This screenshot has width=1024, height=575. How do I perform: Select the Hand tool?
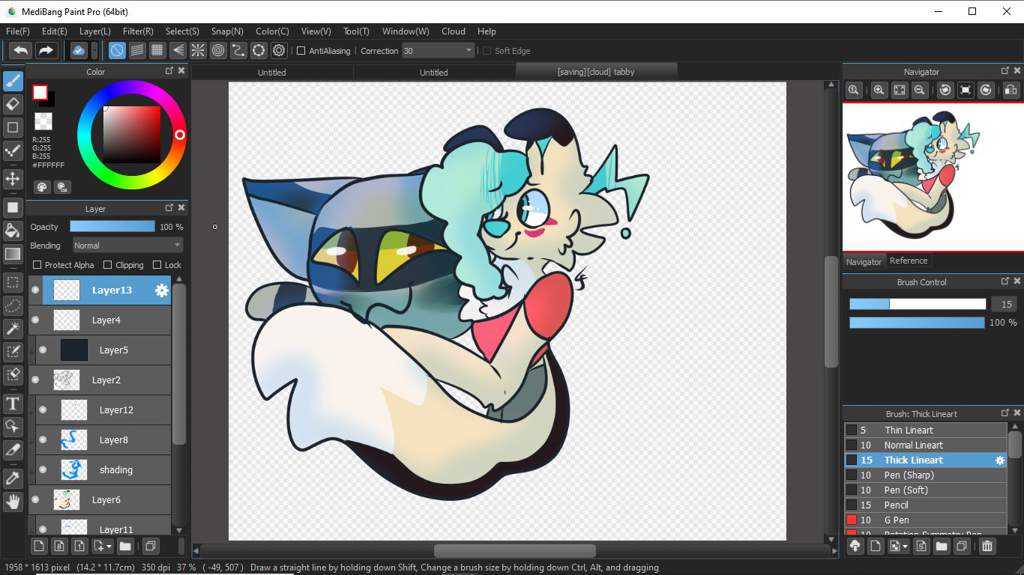pos(12,502)
